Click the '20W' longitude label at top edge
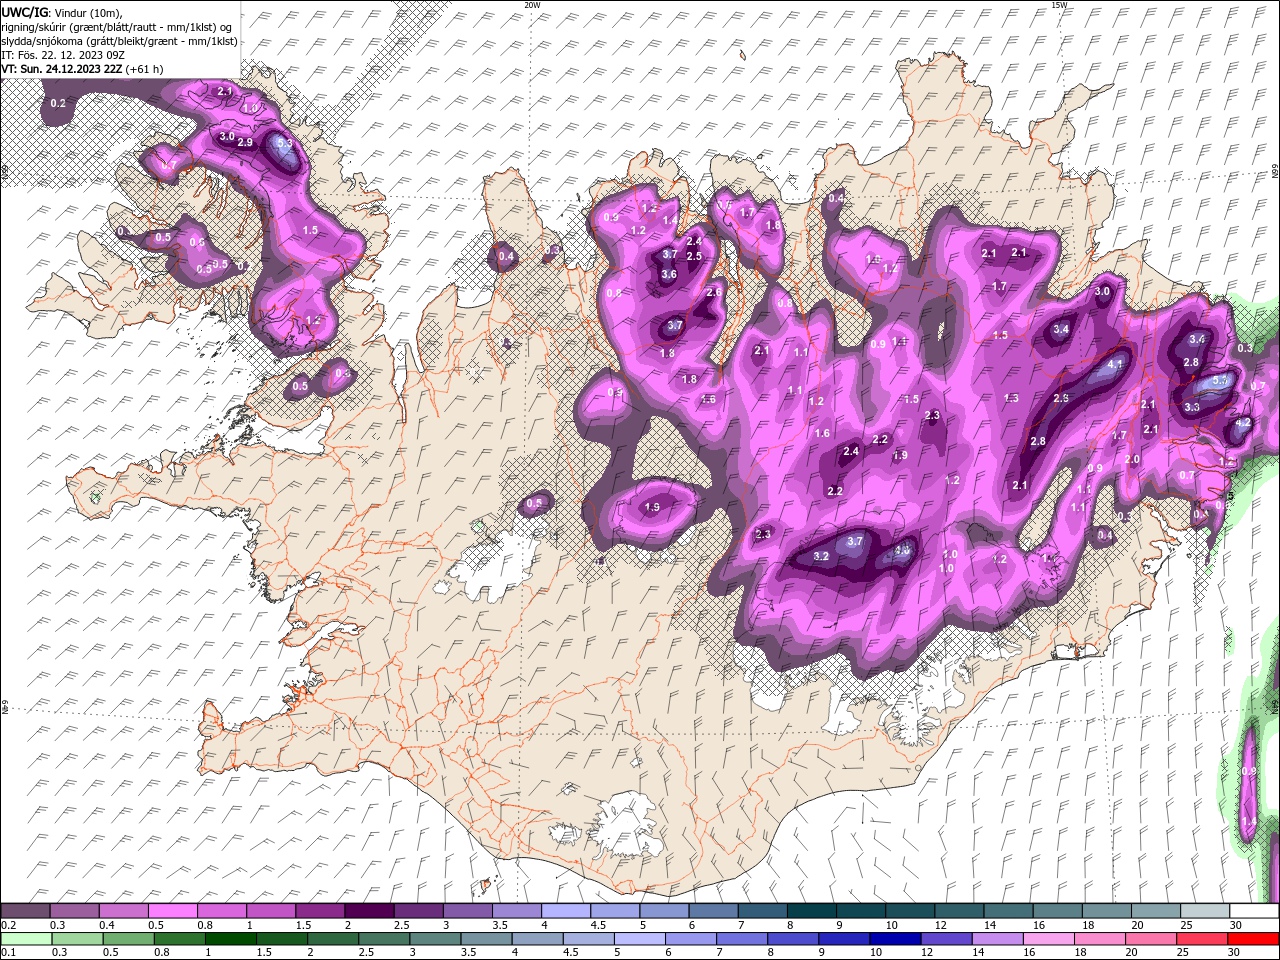The height and width of the screenshot is (960, 1280). [532, 5]
